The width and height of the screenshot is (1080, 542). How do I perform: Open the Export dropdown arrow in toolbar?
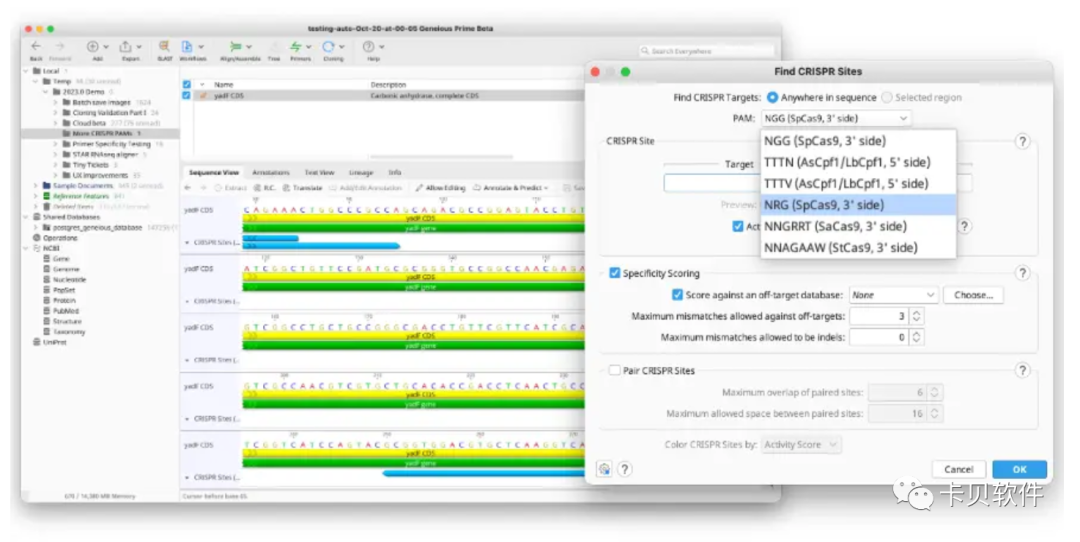click(x=138, y=47)
